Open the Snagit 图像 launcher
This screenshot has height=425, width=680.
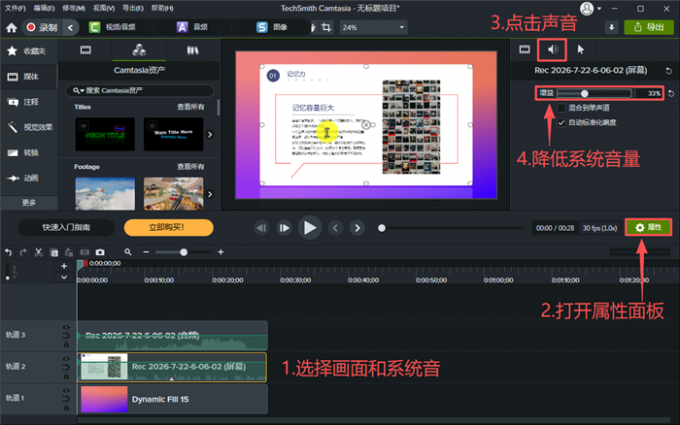click(272, 27)
